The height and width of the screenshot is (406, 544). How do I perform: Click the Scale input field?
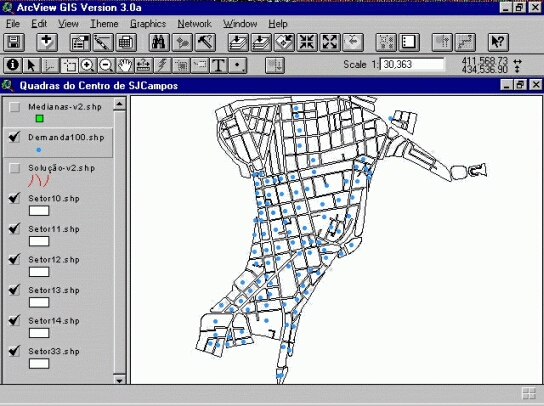tap(412, 65)
